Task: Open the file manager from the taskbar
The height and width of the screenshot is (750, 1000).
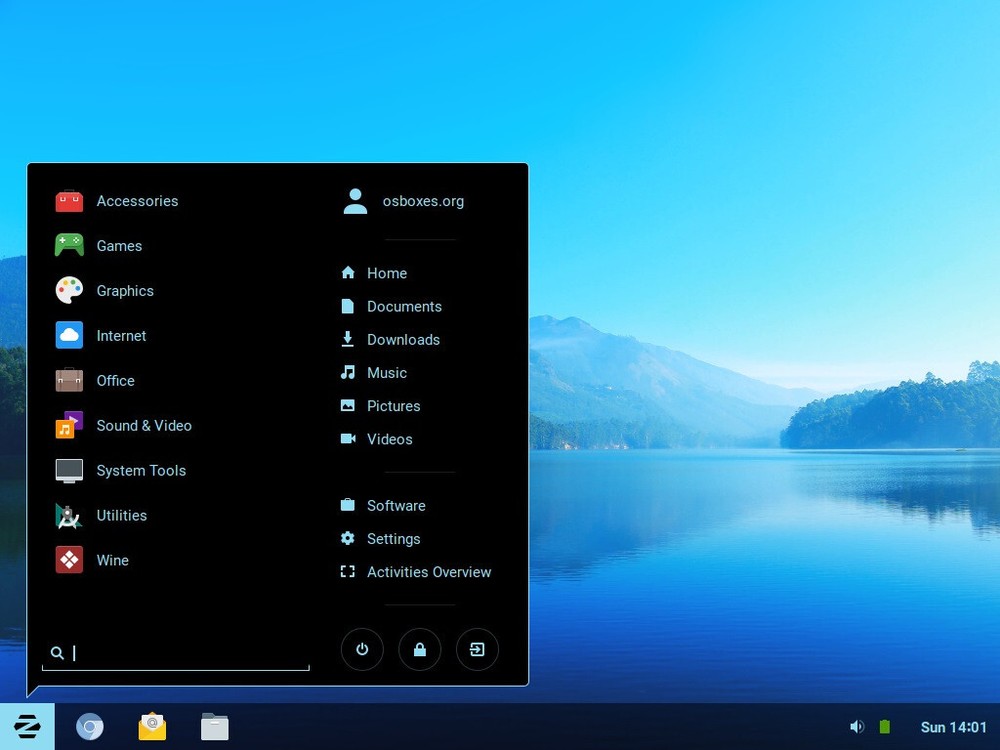Action: click(214, 726)
